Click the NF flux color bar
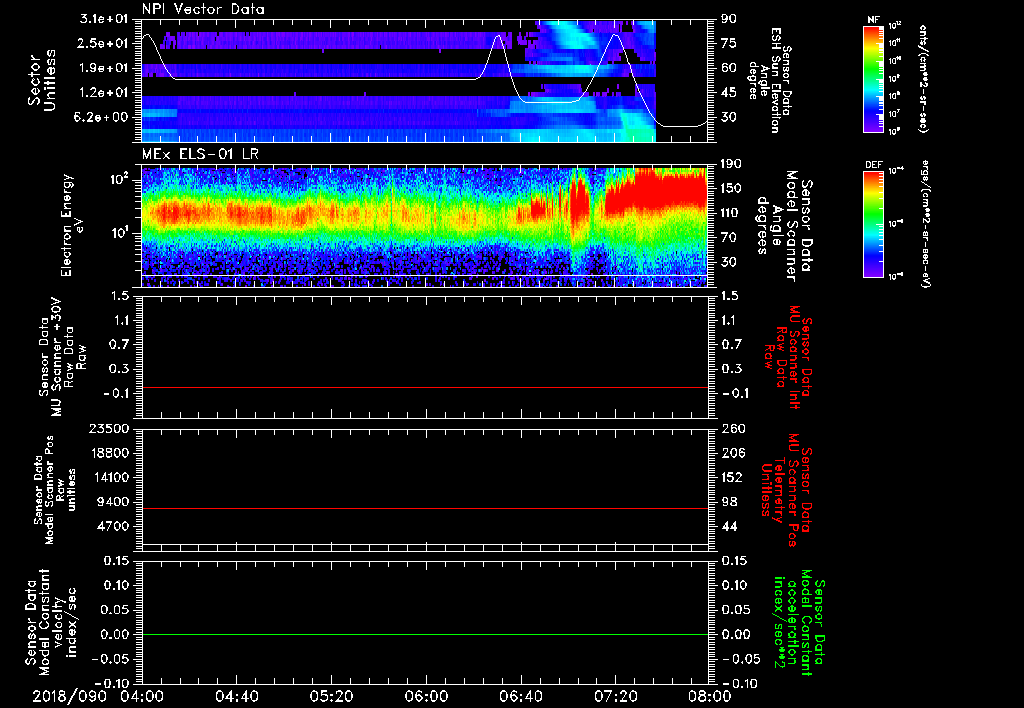Image resolution: width=1024 pixels, height=708 pixels. pos(873,78)
